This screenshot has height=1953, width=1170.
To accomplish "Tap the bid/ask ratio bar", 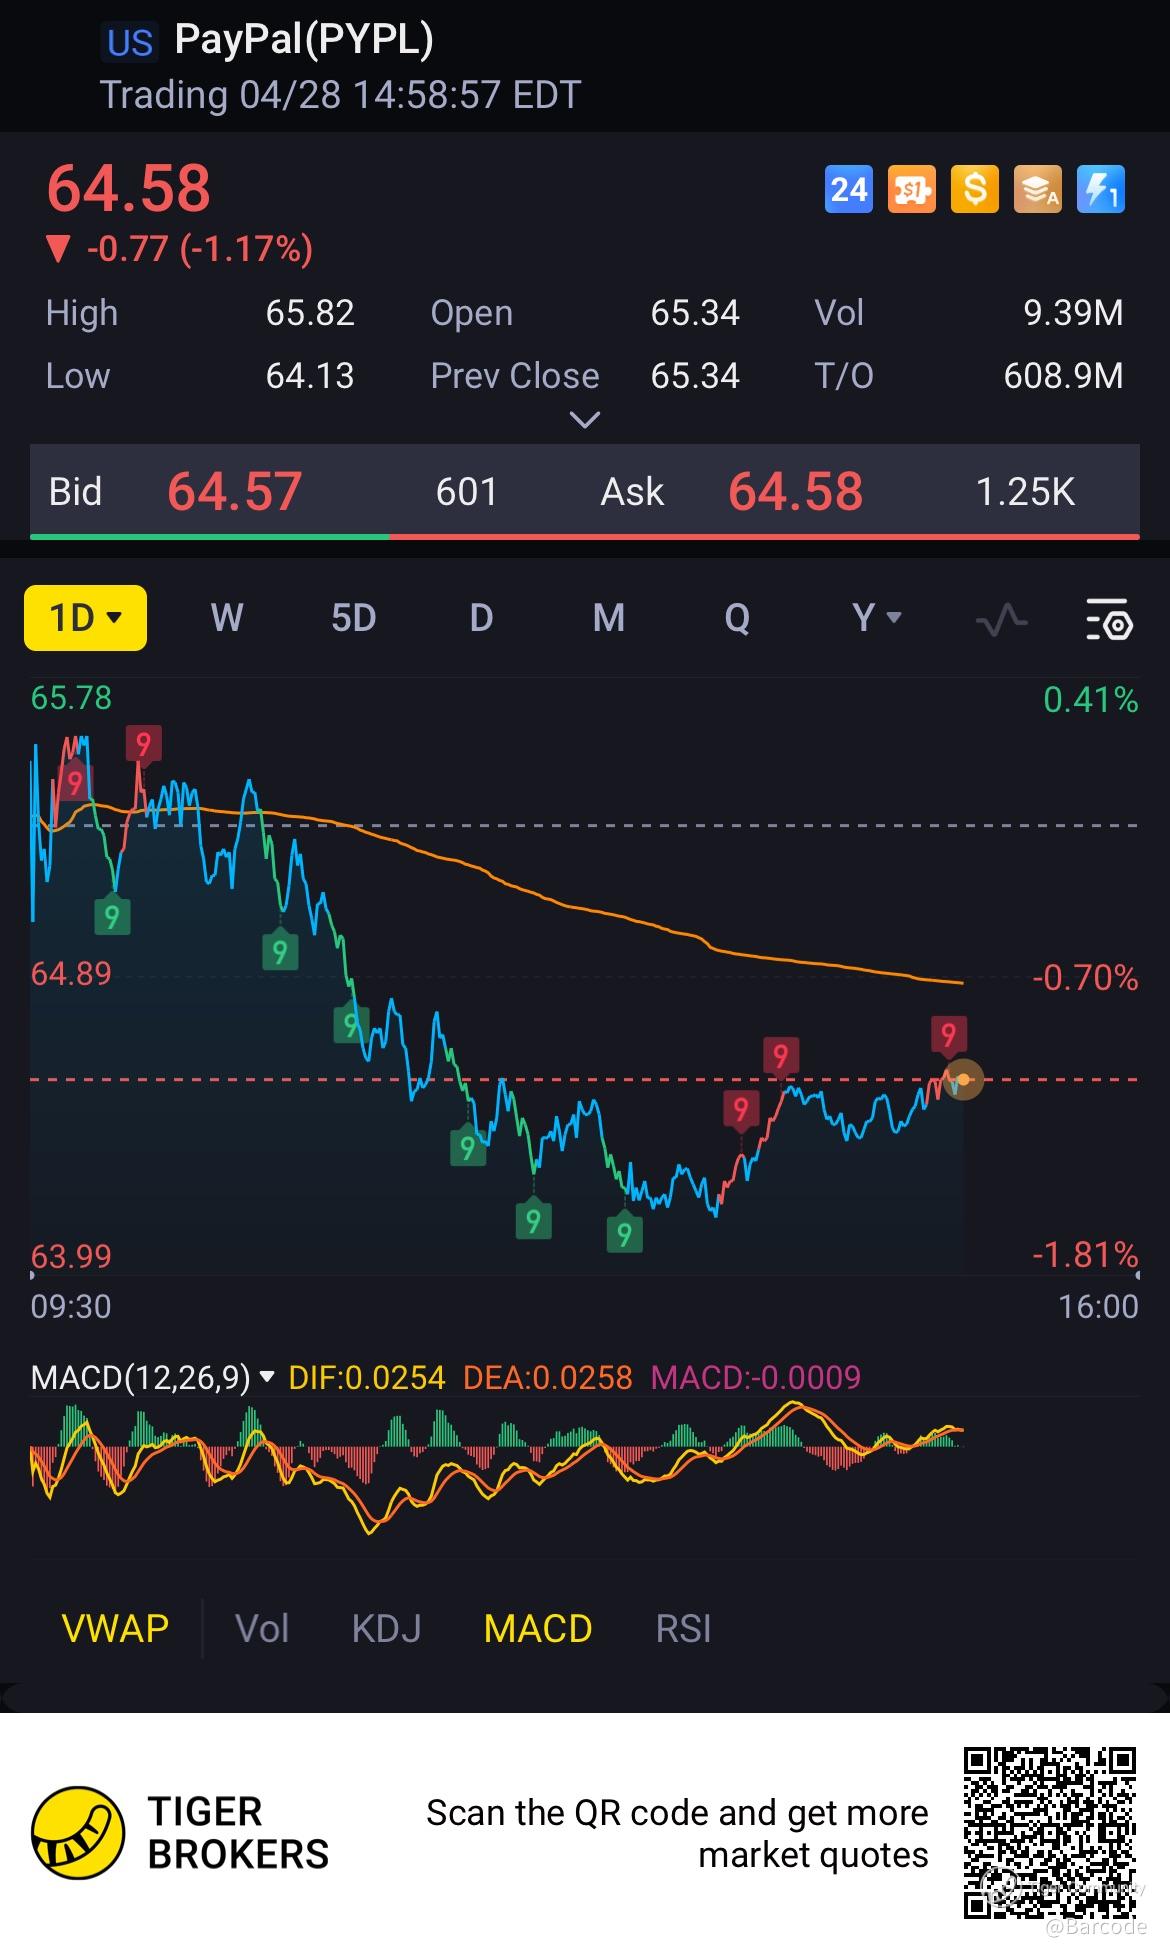I will [x=585, y=537].
